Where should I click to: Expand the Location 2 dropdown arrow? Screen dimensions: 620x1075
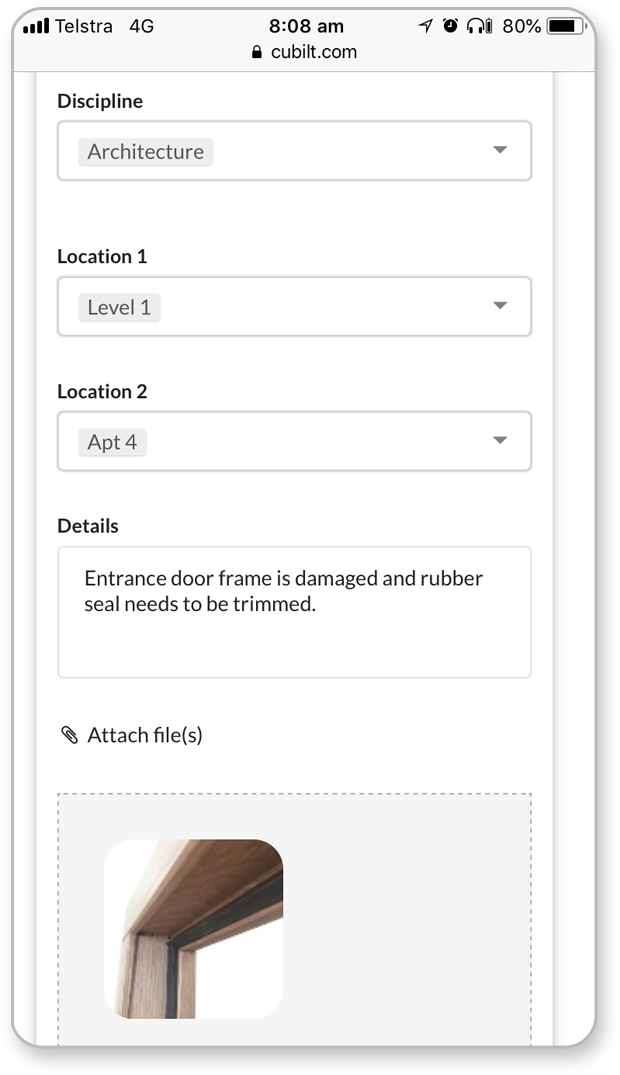[x=500, y=441]
